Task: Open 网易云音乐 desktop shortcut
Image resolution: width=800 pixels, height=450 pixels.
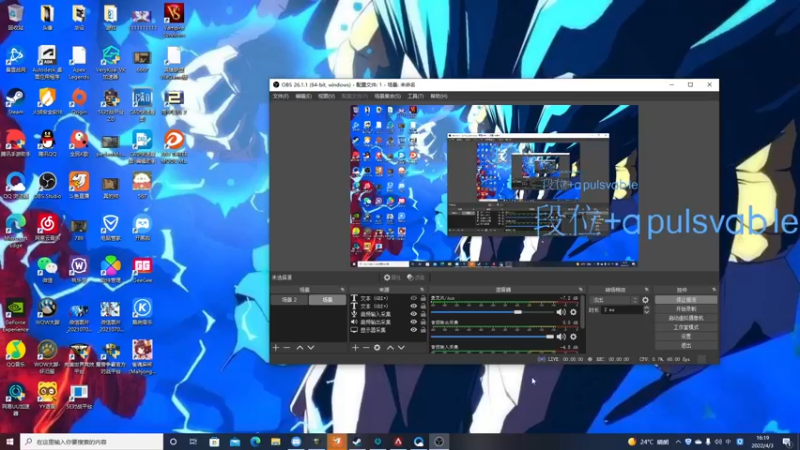Action: click(x=47, y=228)
